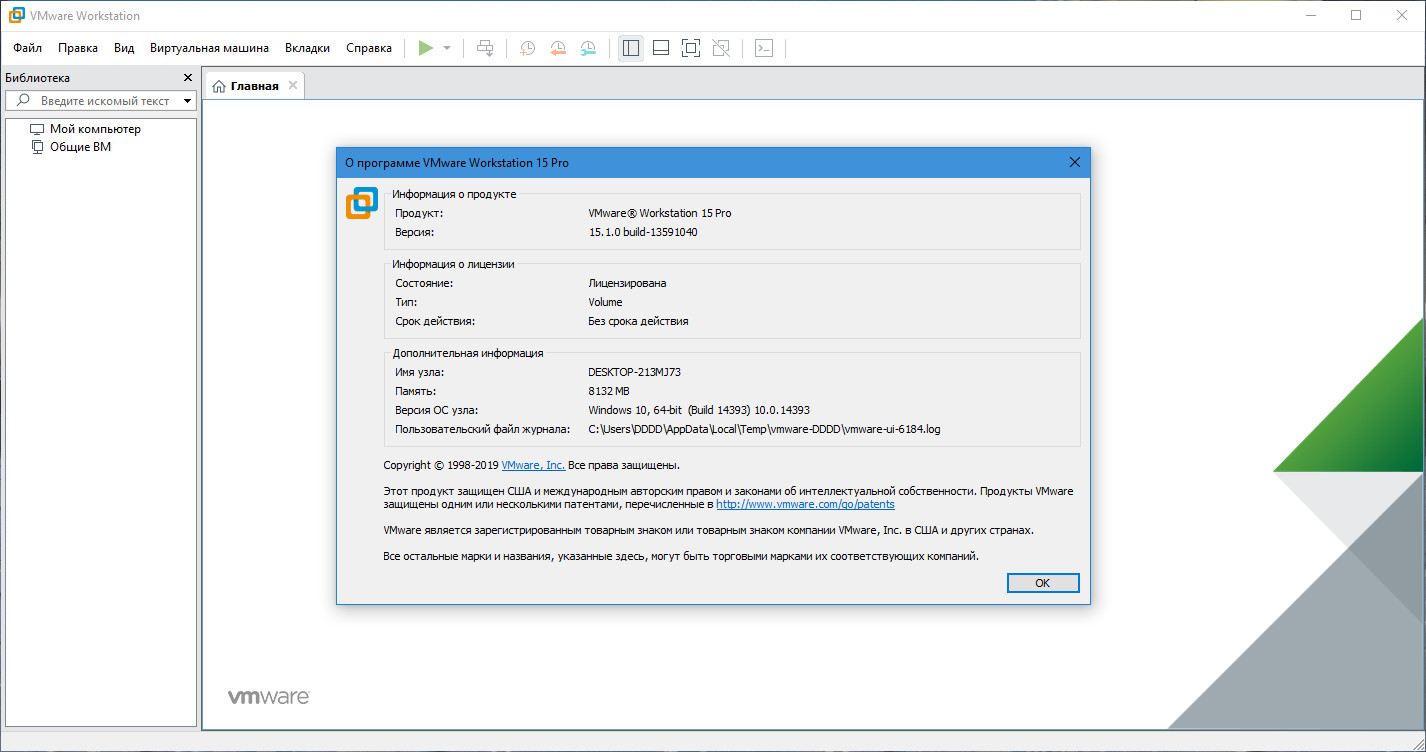This screenshot has height=752, width=1426.
Task: Open the library search filter dropdown
Action: point(186,100)
